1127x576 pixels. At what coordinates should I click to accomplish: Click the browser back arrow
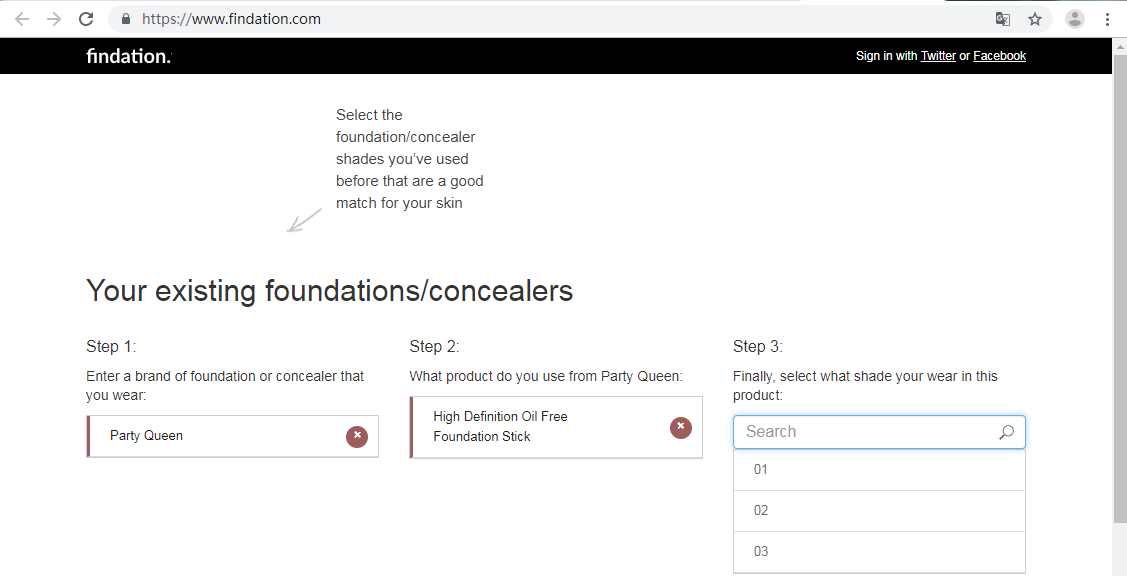tap(22, 19)
